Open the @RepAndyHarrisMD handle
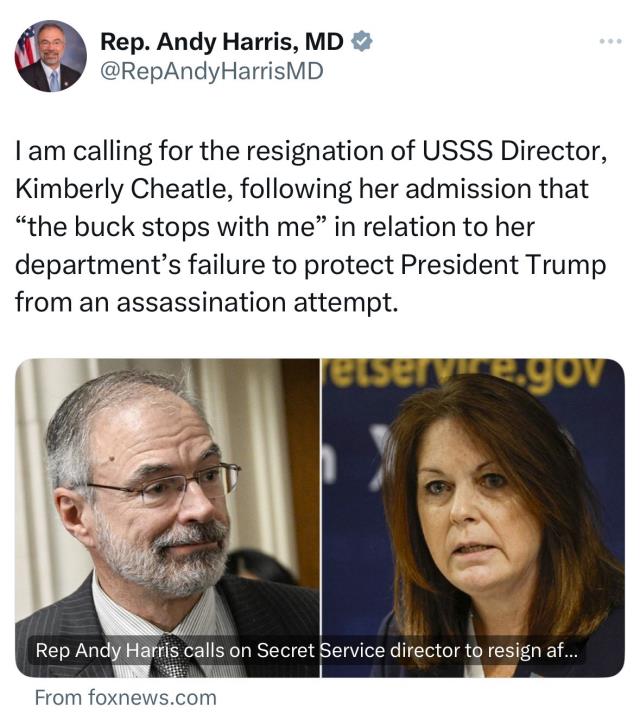 pyautogui.click(x=211, y=71)
